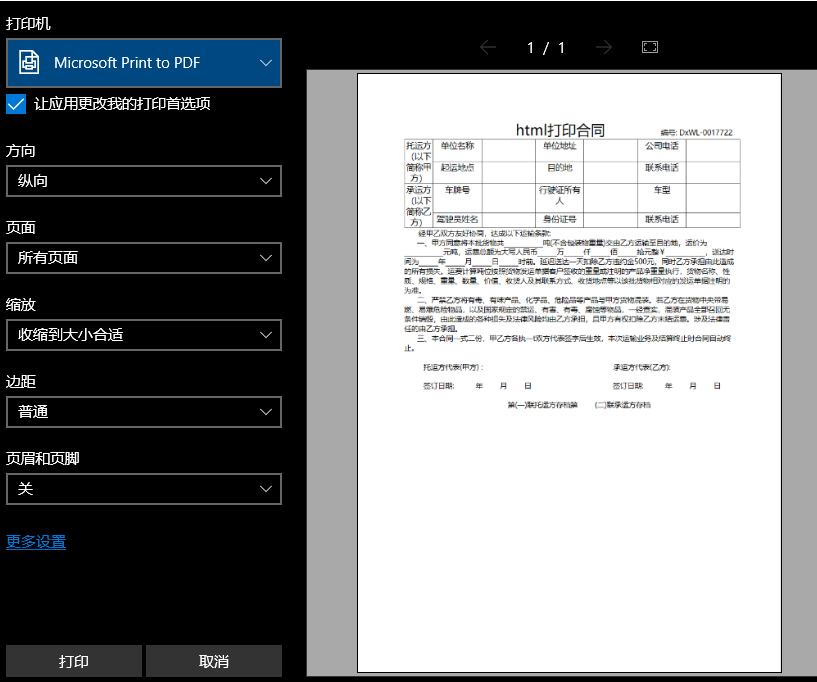Go to next preview page arrow
The width and height of the screenshot is (817, 682).
point(603,47)
